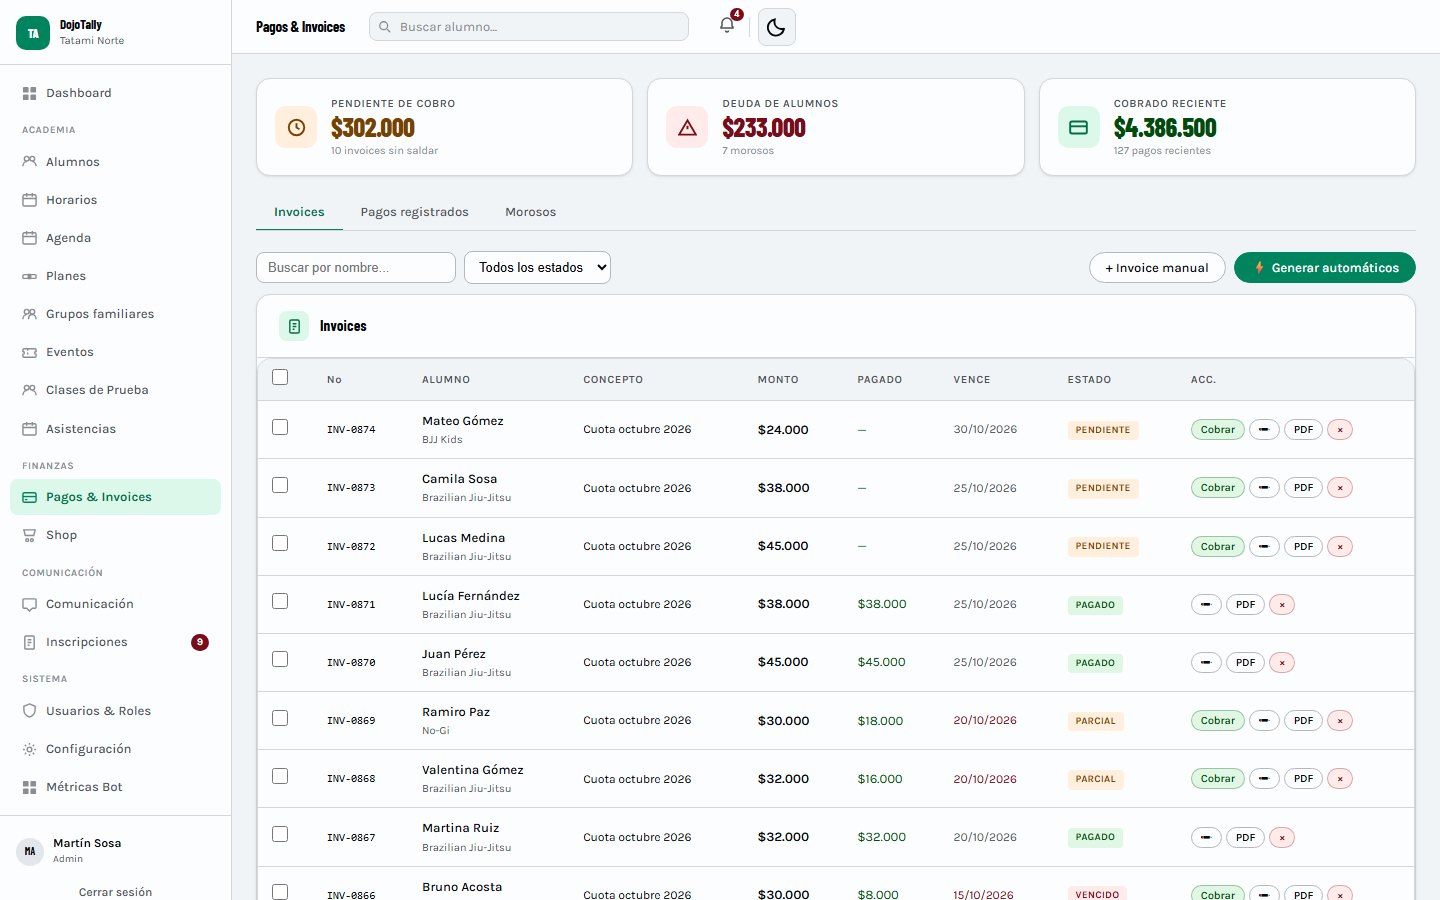Tick the INV-0867 Martina Ruiz checkbox
This screenshot has height=900, width=1440.
tap(280, 834)
